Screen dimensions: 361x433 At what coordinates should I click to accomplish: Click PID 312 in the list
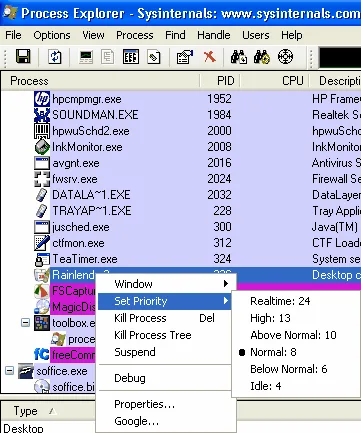pyautogui.click(x=222, y=243)
